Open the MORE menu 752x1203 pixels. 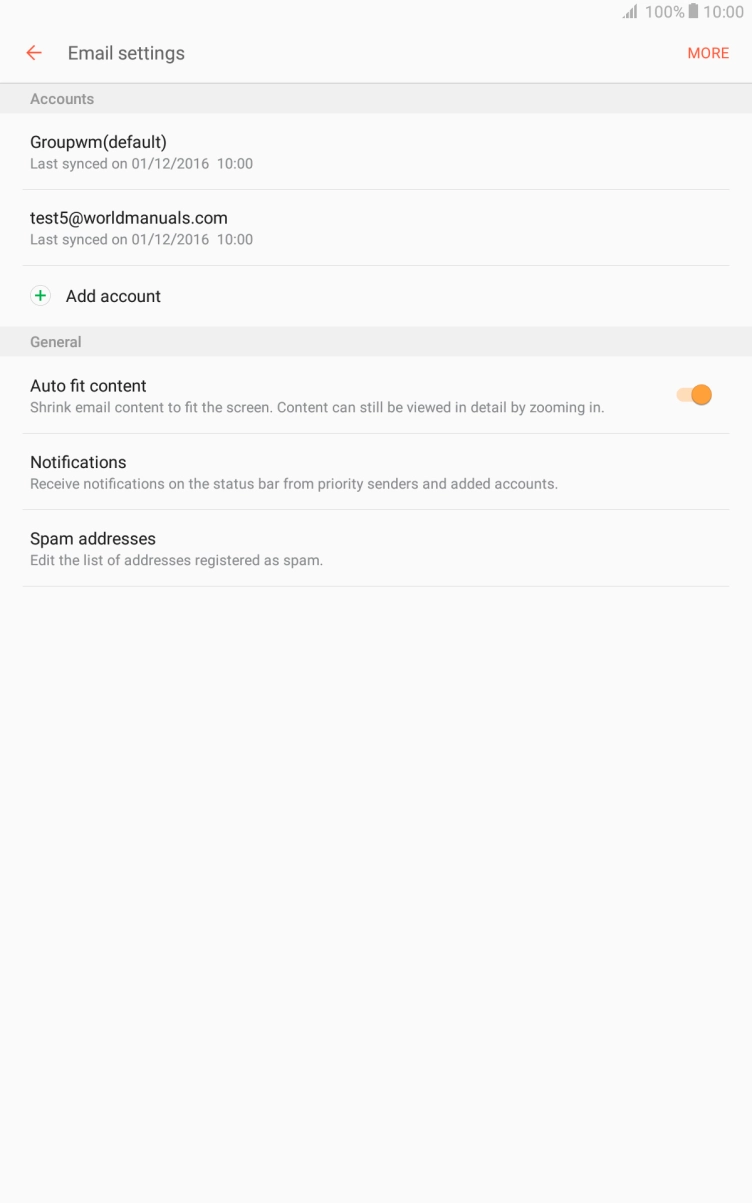coord(708,52)
